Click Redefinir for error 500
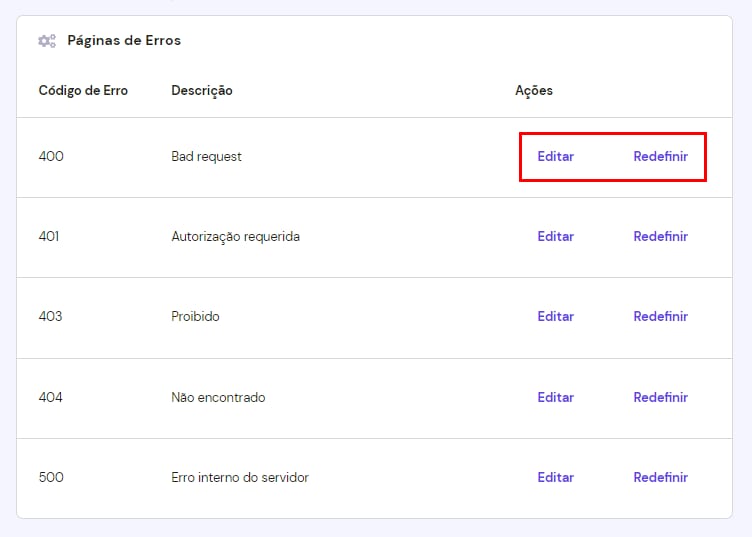This screenshot has height=537, width=752. tap(660, 477)
